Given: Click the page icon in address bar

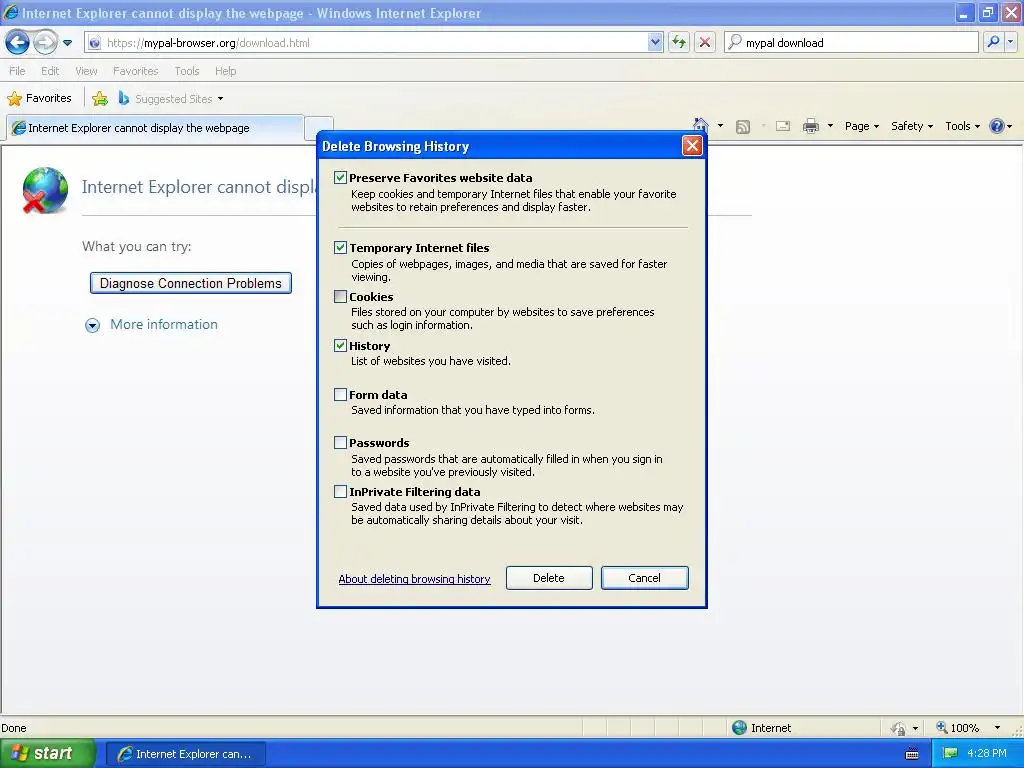Looking at the screenshot, I should (x=95, y=43).
